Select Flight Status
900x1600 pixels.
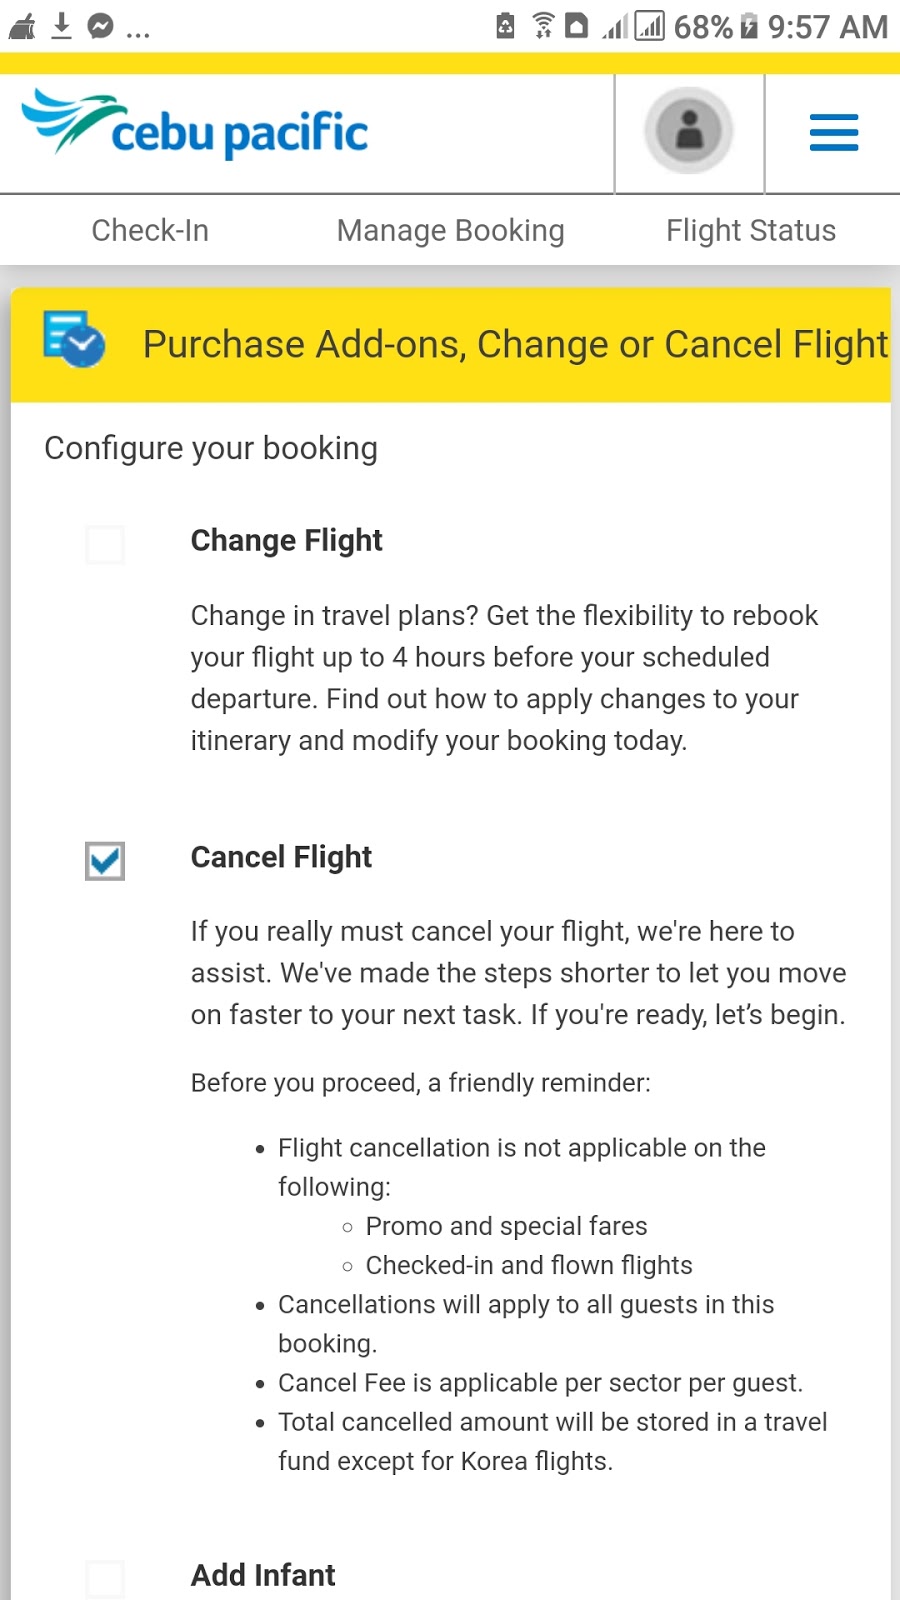point(751,230)
